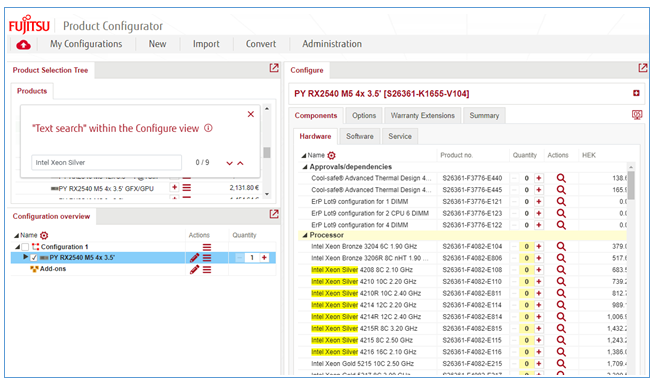Expand the PY RX2540 M5 4x 3.5' row

click(x=25, y=257)
